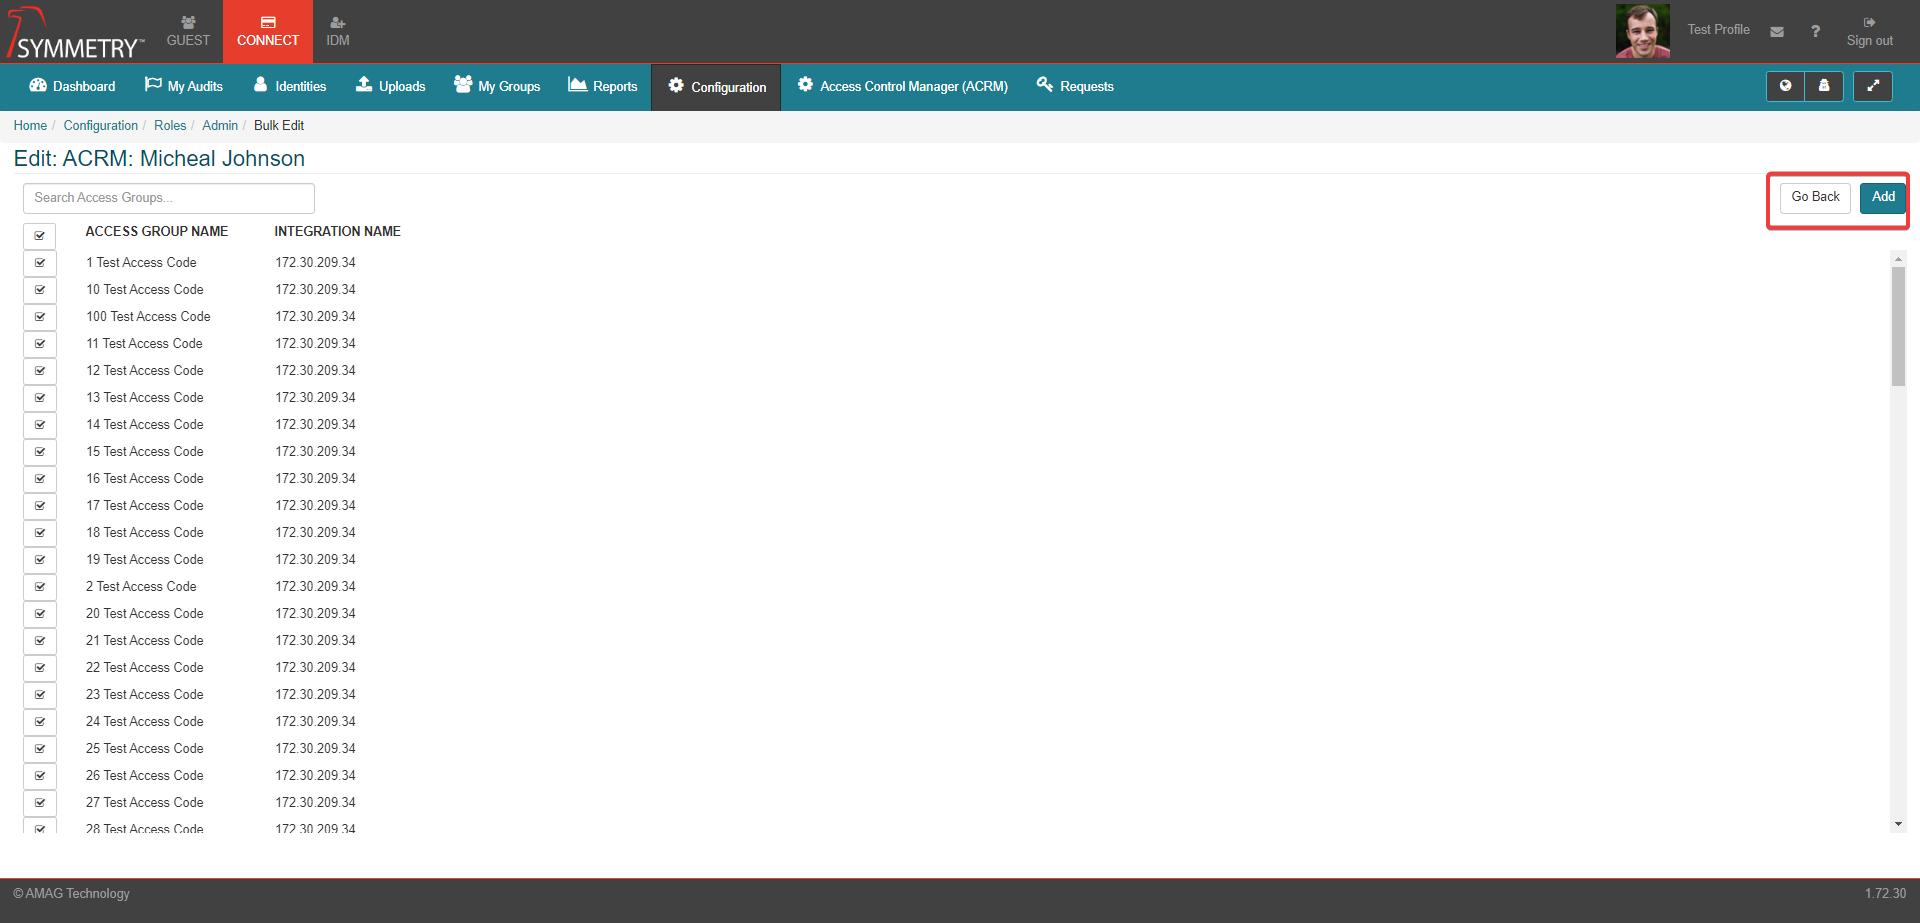Uncheck 24 Test Access Code
Screen dimensions: 1920x923
[x=40, y=722]
